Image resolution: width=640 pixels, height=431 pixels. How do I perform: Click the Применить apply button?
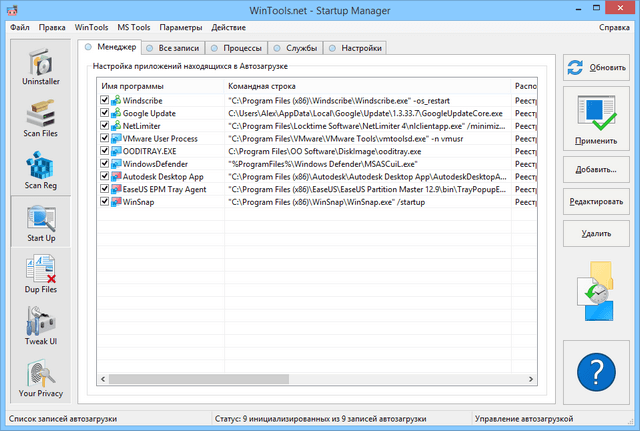(596, 118)
